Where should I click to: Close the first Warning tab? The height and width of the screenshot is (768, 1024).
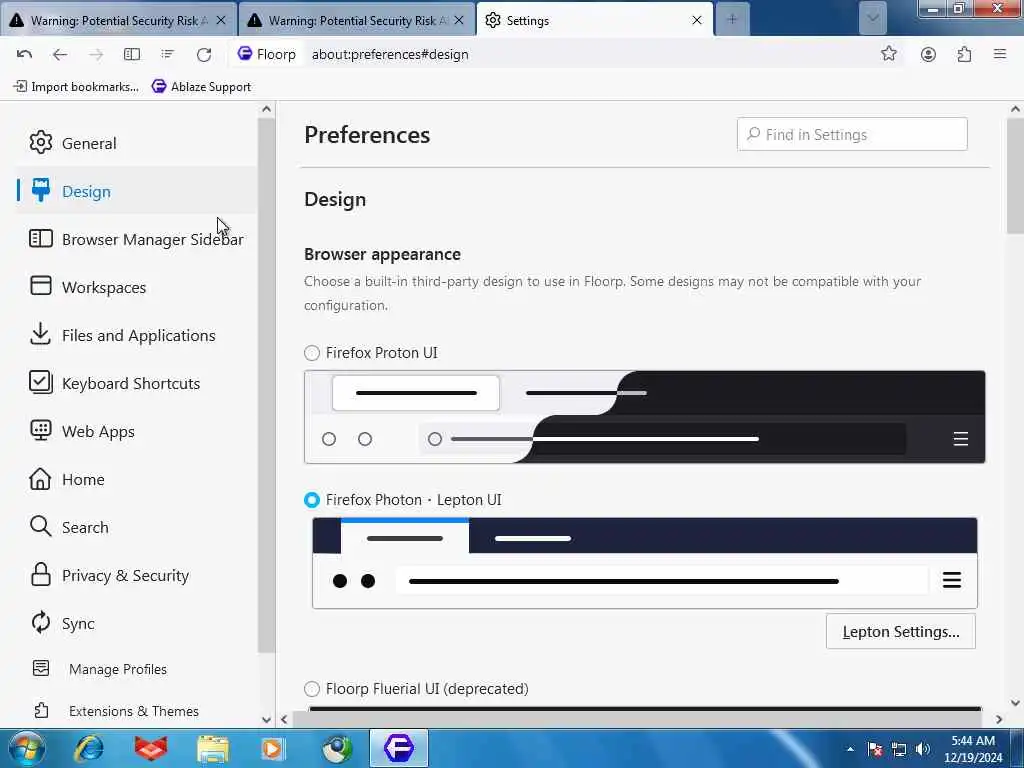[221, 20]
